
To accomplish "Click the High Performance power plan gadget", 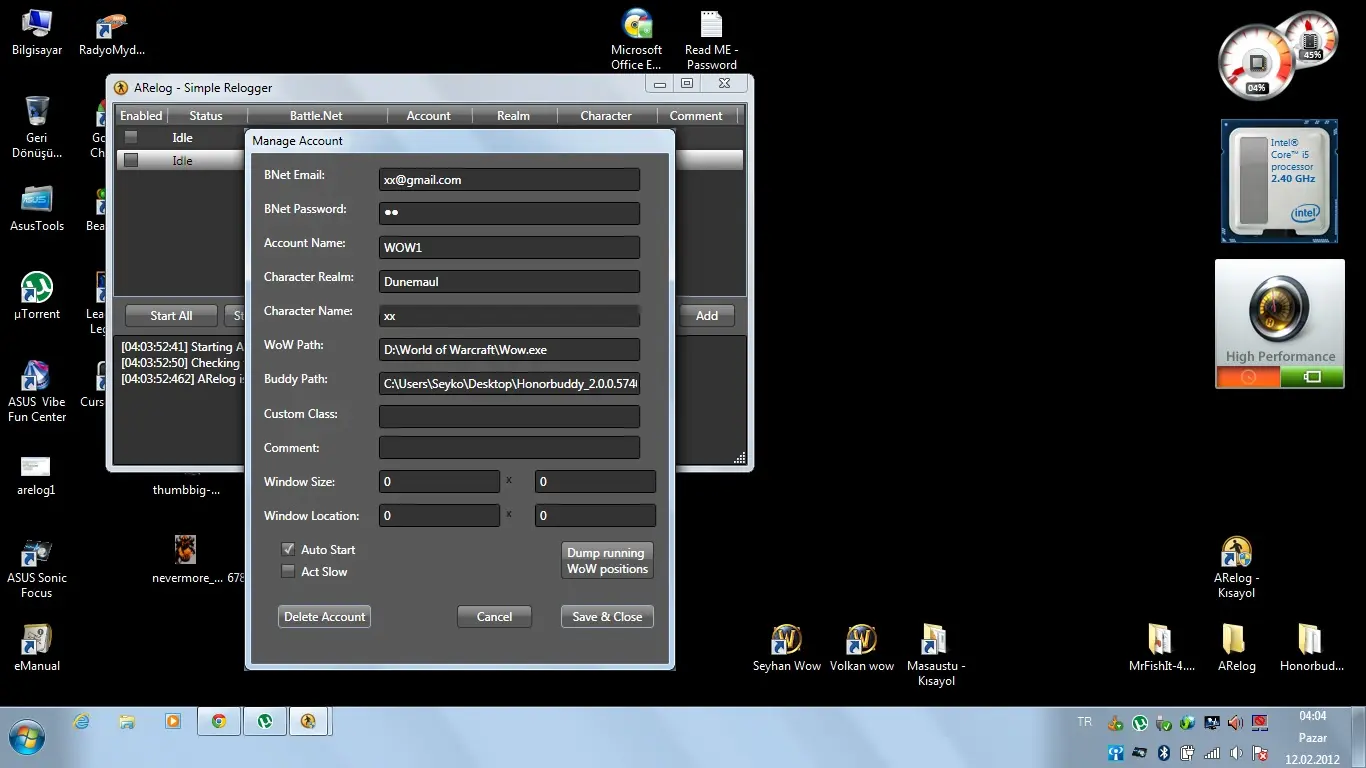I will click(x=1280, y=323).
